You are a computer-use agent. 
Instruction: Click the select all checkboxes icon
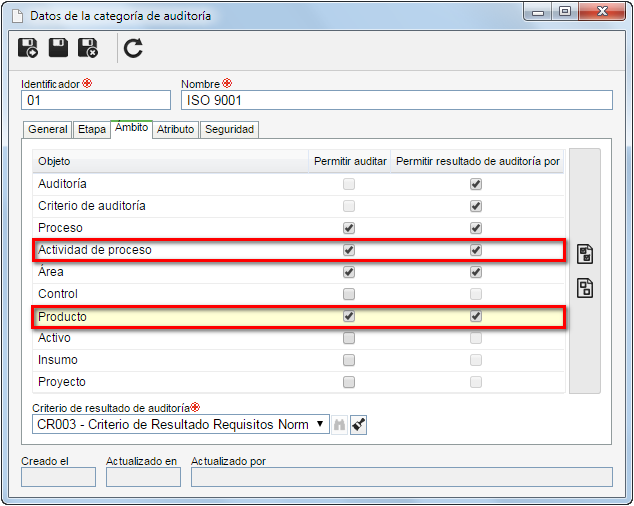pyautogui.click(x=585, y=254)
